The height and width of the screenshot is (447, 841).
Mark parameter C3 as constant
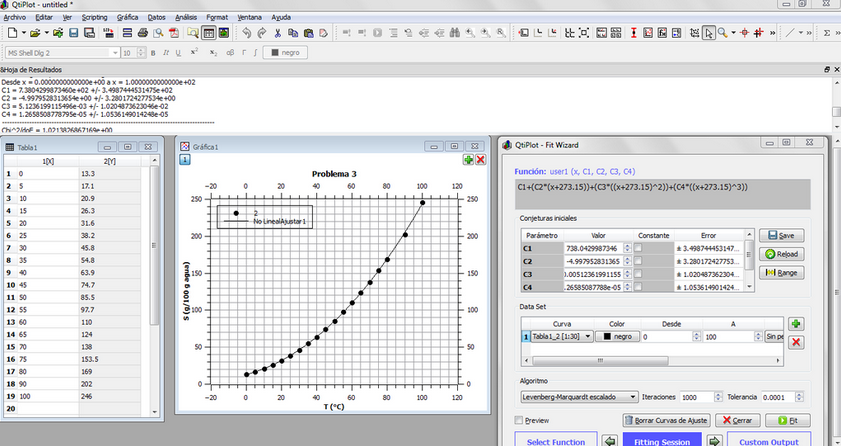[x=638, y=274]
